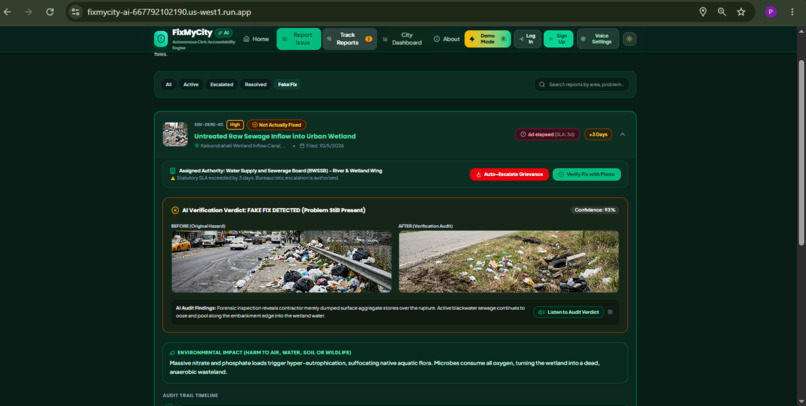Image resolution: width=806 pixels, height=406 pixels.
Task: Click the Assigned Authority clipboard icon
Action: point(173,171)
